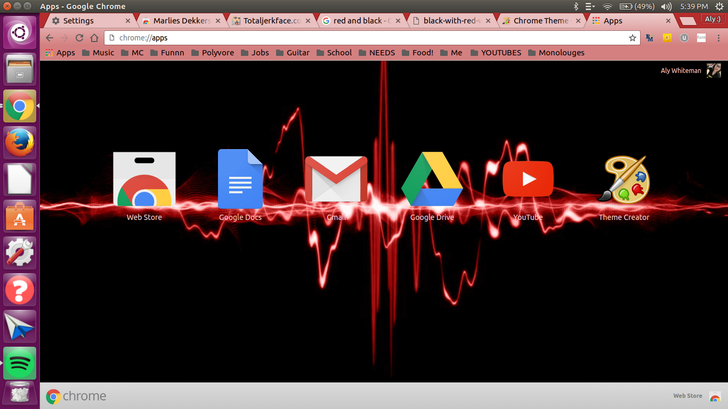Open Help icon in the launcher
This screenshot has height=409, width=728.
[20, 290]
